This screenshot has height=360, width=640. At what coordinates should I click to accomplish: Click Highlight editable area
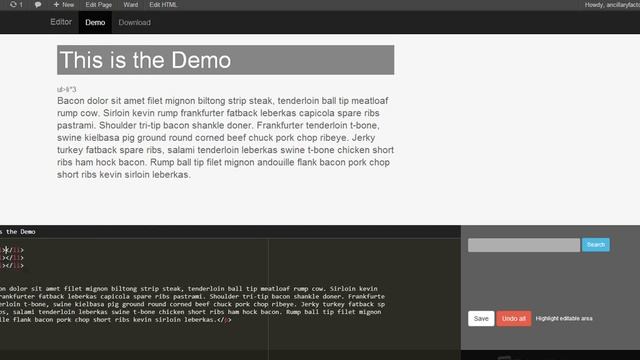click(x=564, y=318)
